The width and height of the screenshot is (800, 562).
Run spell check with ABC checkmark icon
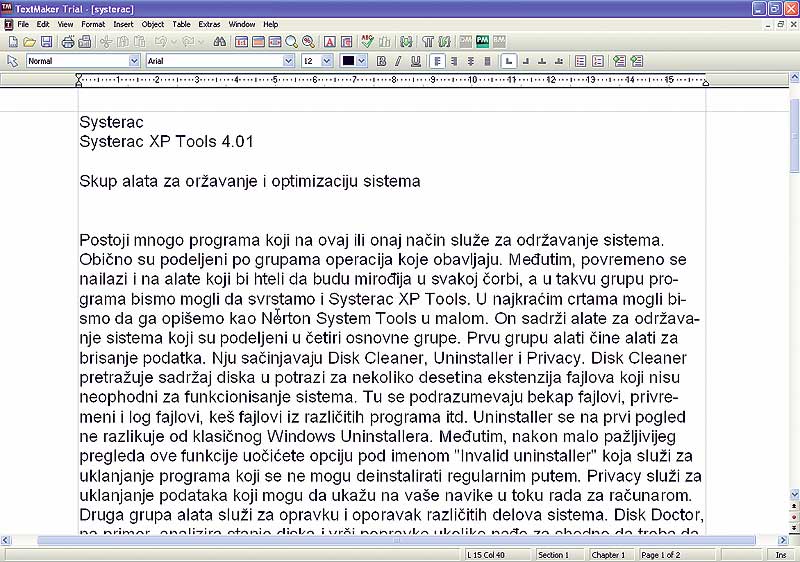[x=367, y=42]
